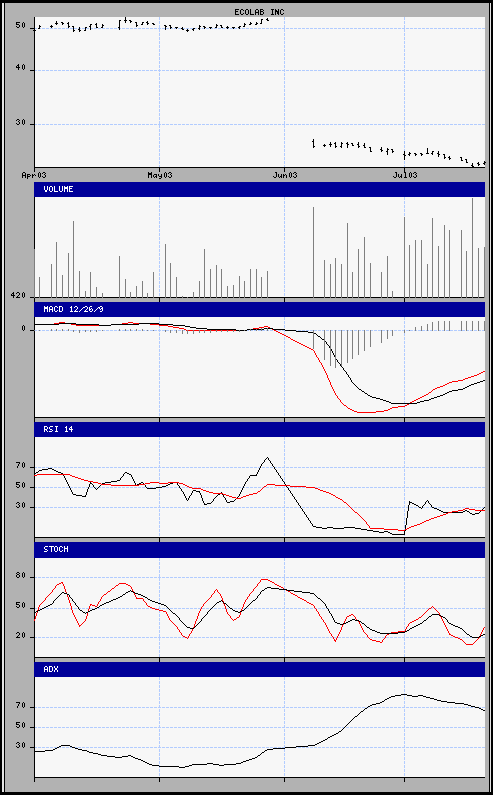Click the 0 label on MACD axis
This screenshot has height=795, width=493.
click(23, 329)
